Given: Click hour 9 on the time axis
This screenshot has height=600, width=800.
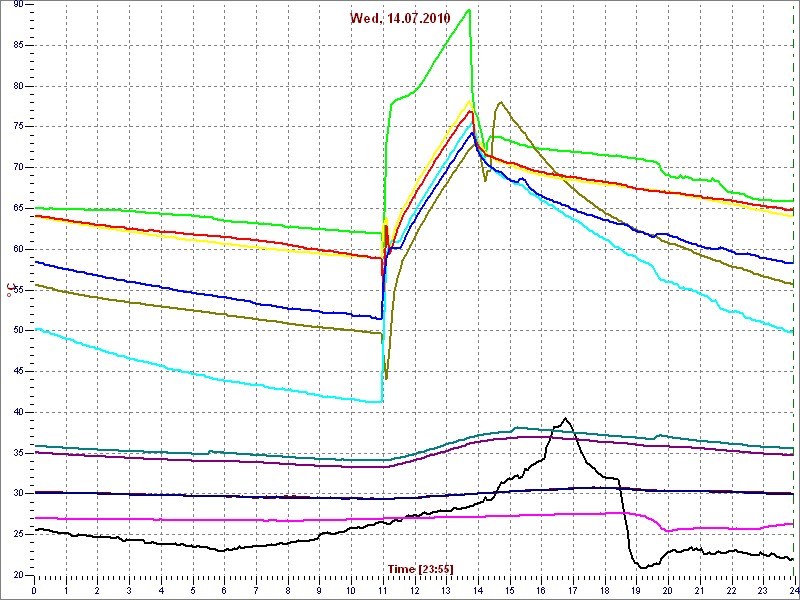Looking at the screenshot, I should (x=318, y=590).
